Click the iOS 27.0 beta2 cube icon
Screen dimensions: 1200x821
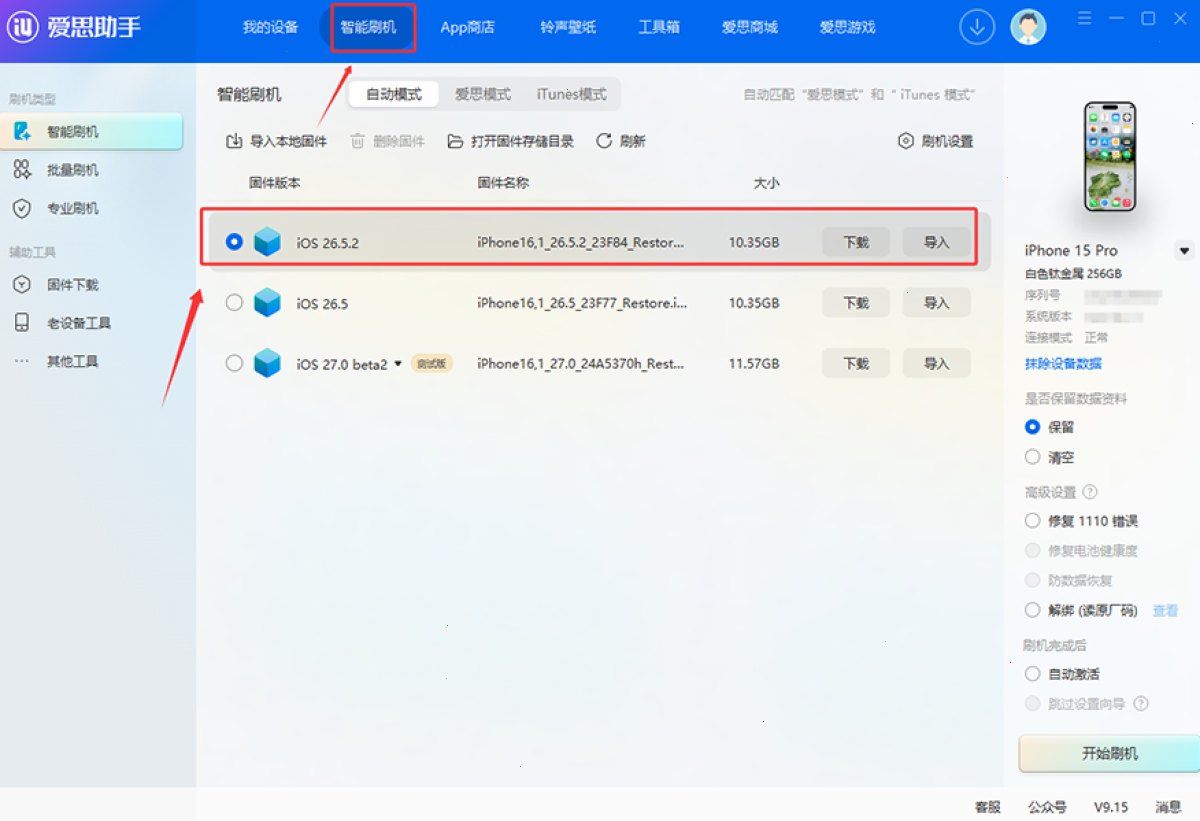coord(267,363)
